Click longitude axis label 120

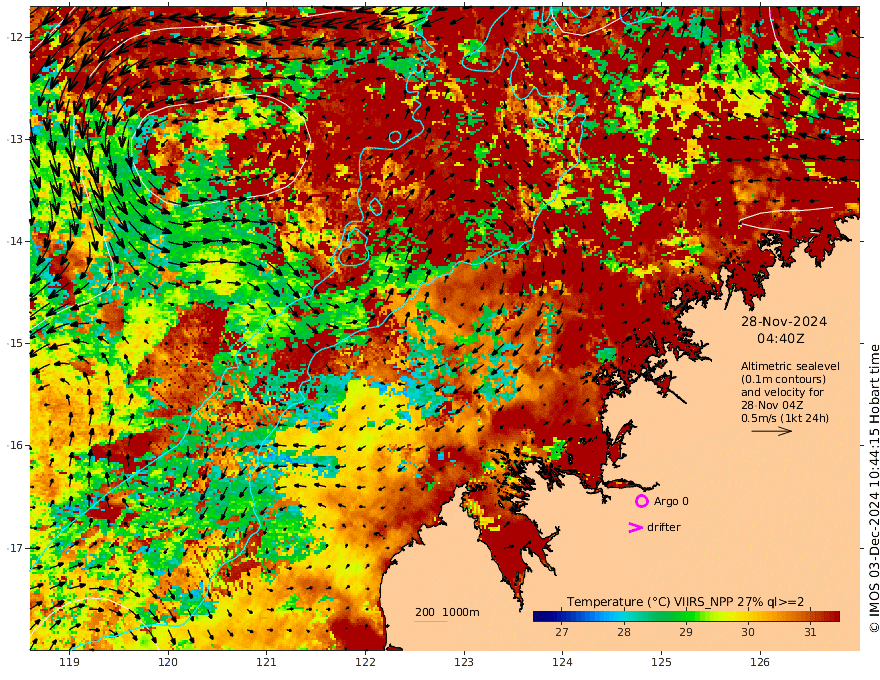[168, 662]
